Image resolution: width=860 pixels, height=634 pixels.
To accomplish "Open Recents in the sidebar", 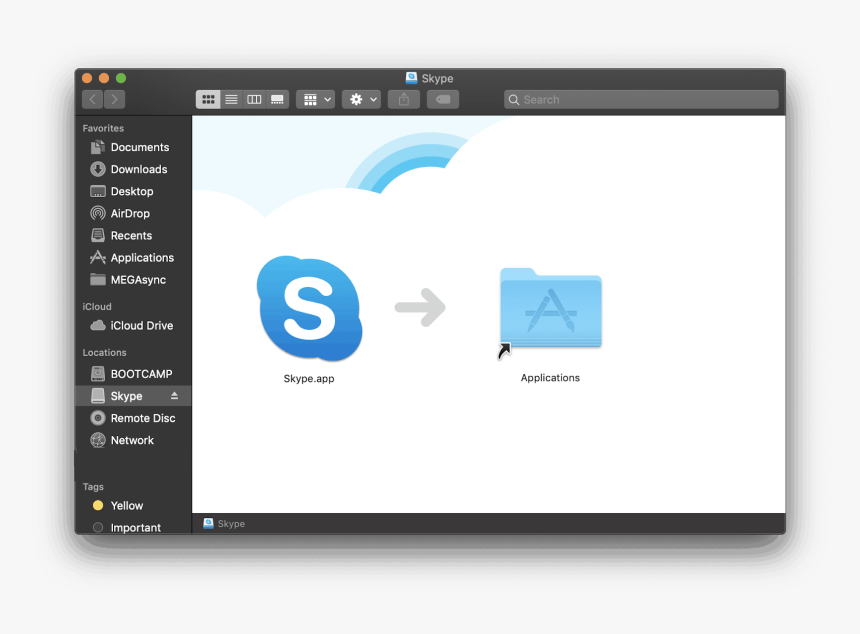I will 133,235.
